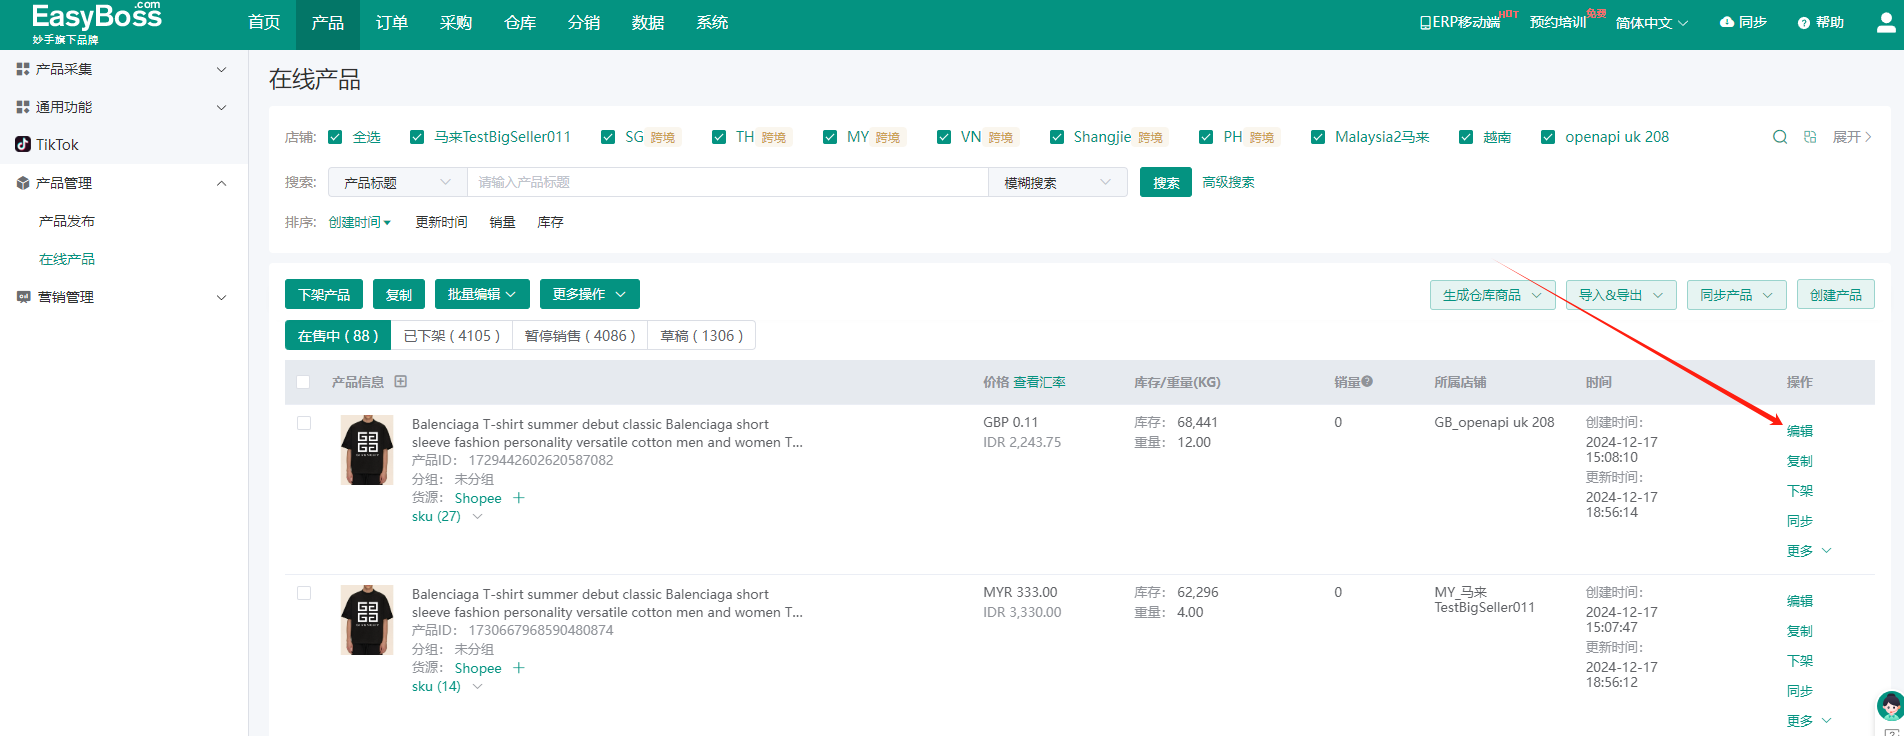Toggle the MY shop checkbox

click(x=830, y=137)
